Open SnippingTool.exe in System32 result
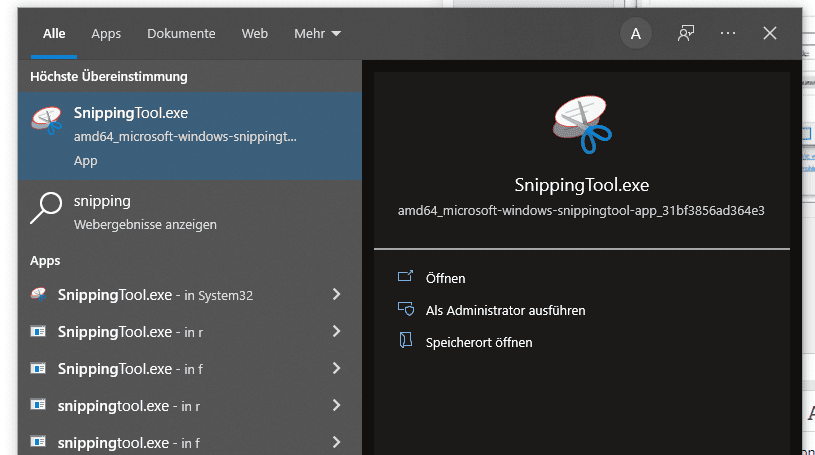 coord(190,295)
